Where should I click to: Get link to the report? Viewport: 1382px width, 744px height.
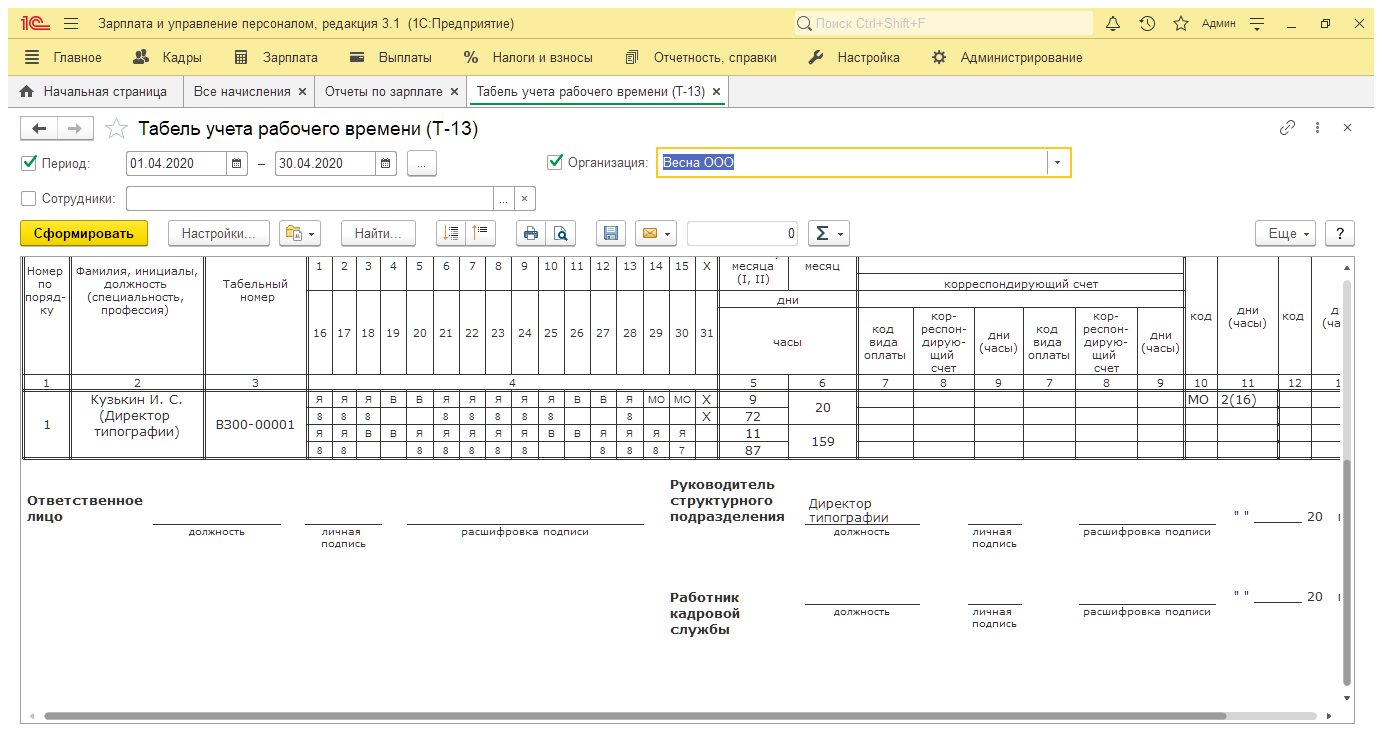1288,128
